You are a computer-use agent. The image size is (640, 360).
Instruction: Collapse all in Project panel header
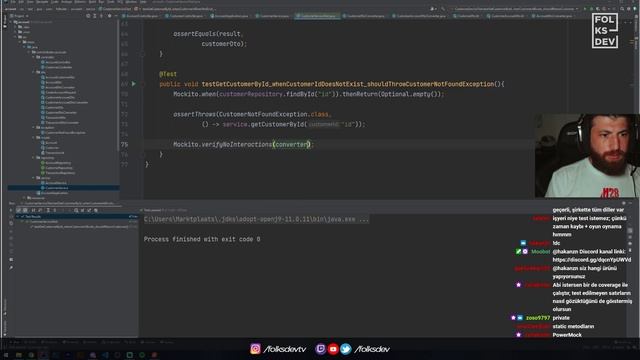101,16
